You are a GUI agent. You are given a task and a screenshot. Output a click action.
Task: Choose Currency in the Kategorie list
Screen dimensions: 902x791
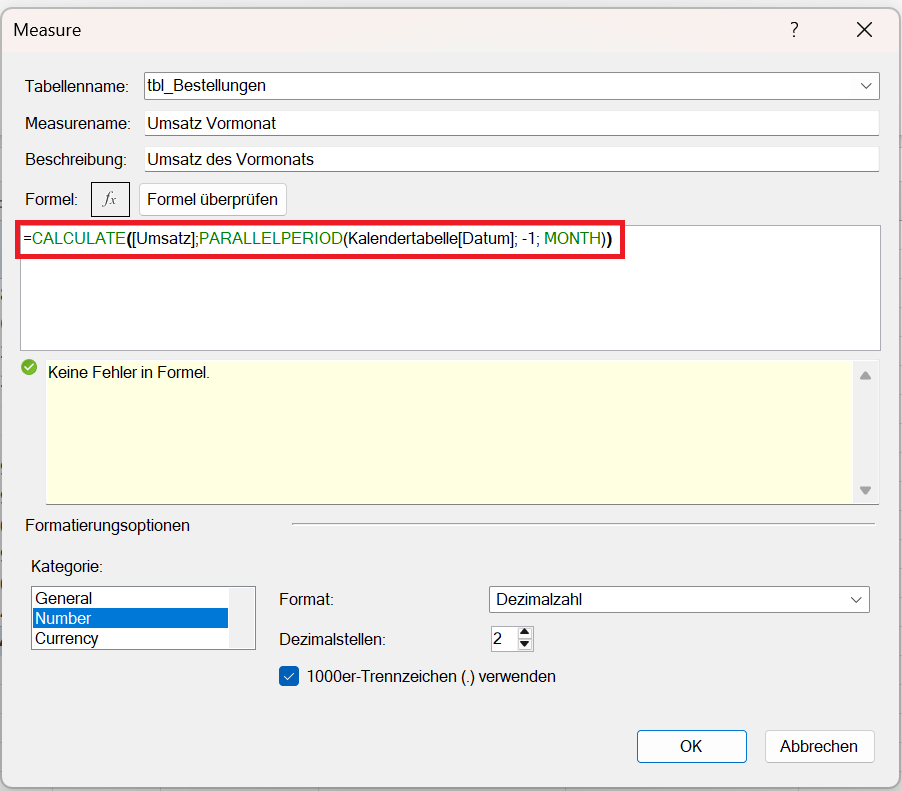click(x=67, y=638)
